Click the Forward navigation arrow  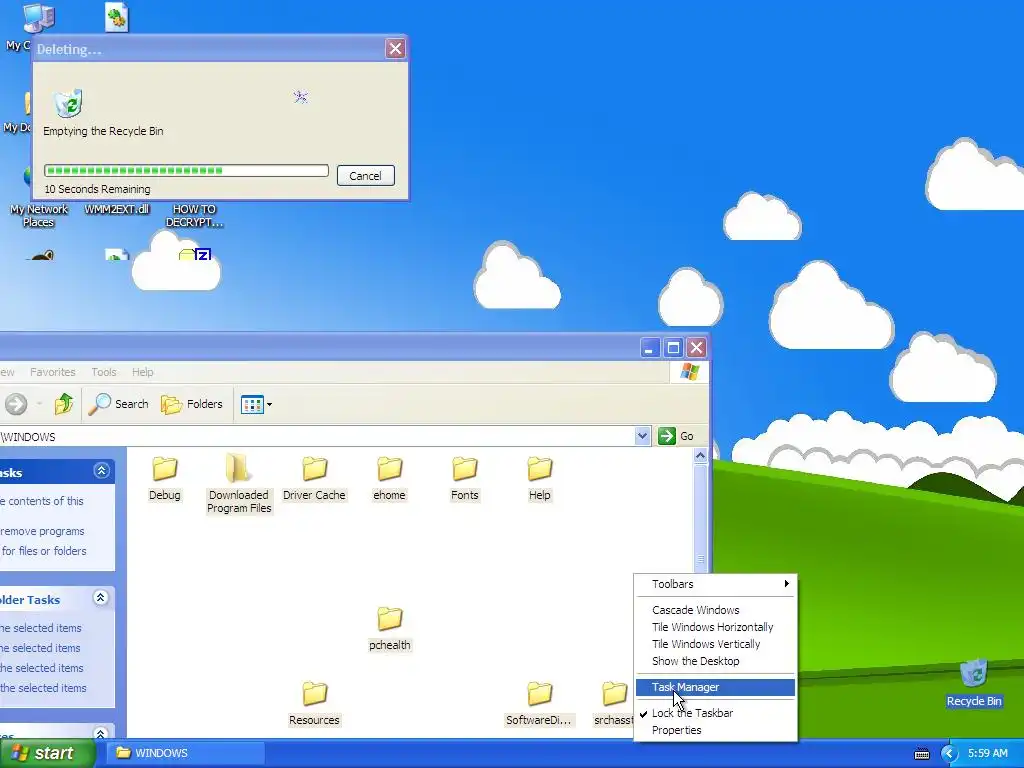(x=16, y=404)
